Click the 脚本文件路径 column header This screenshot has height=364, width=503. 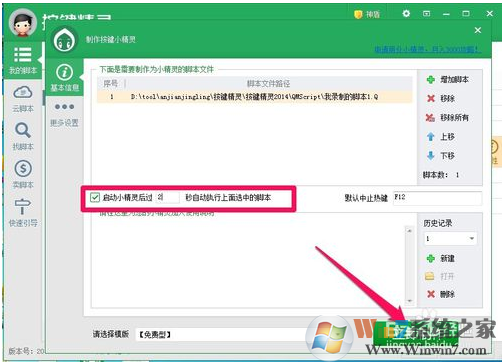(268, 83)
